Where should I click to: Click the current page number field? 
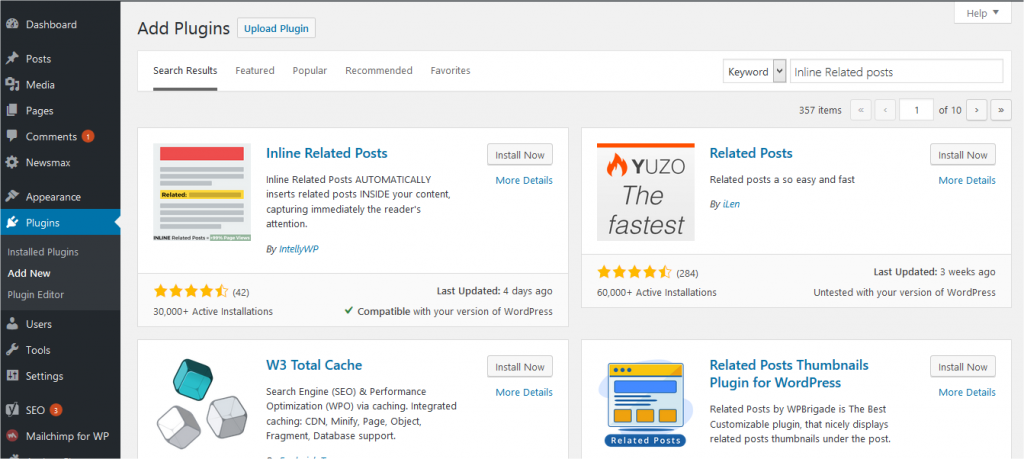click(916, 110)
